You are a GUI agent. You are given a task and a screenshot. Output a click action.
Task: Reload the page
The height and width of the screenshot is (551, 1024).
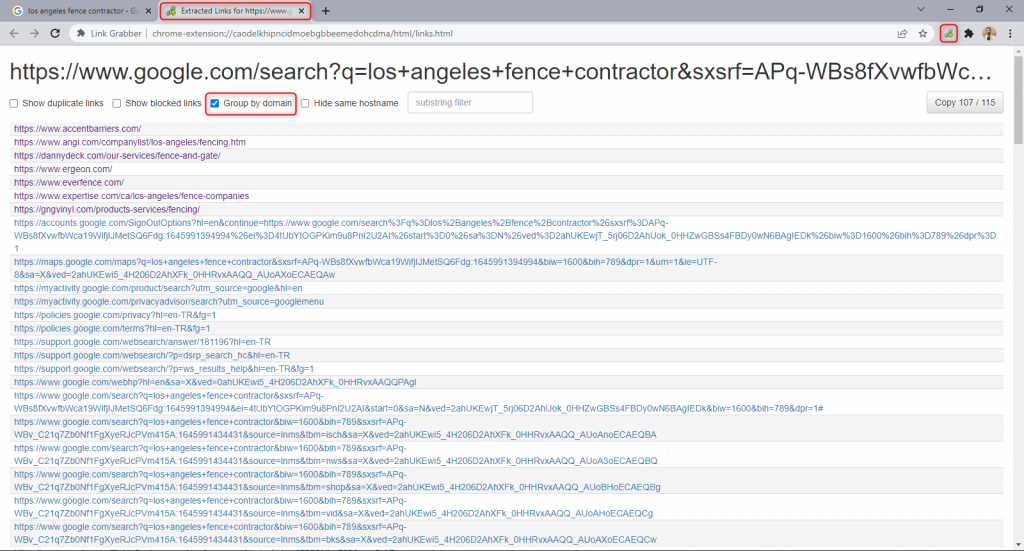(56, 33)
